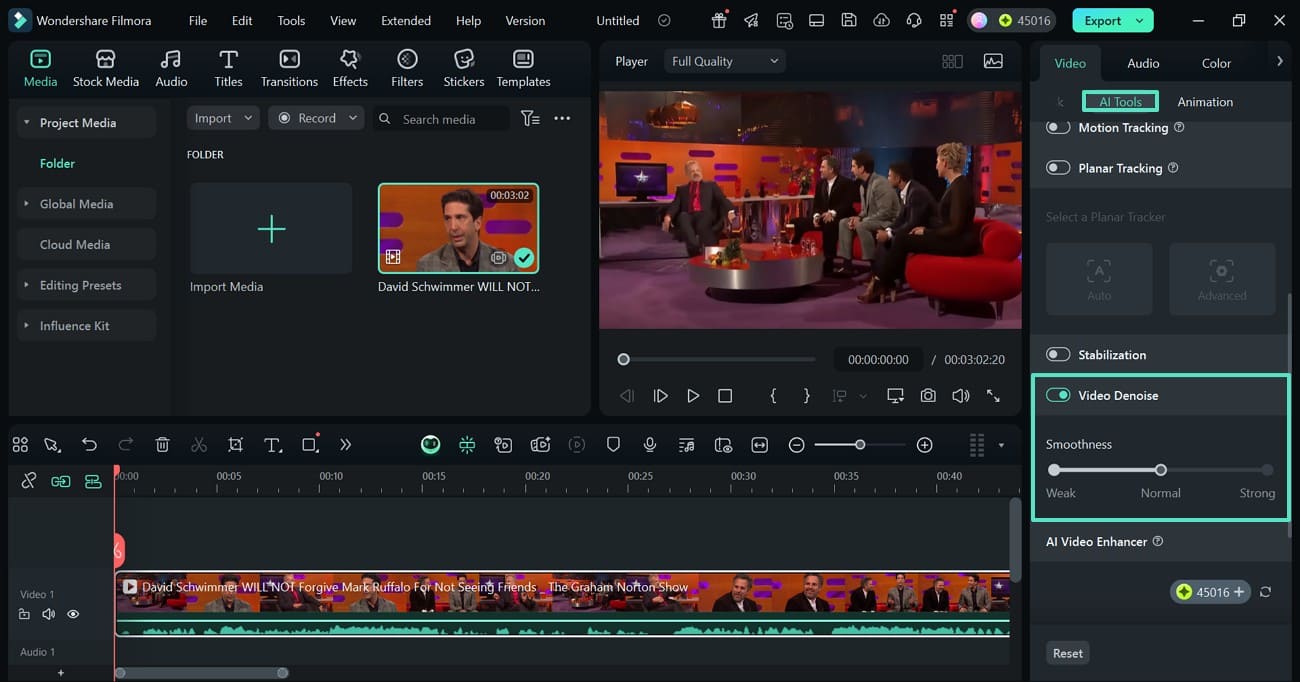
Task: Select the crop tool in timeline toolbar
Action: (235, 445)
